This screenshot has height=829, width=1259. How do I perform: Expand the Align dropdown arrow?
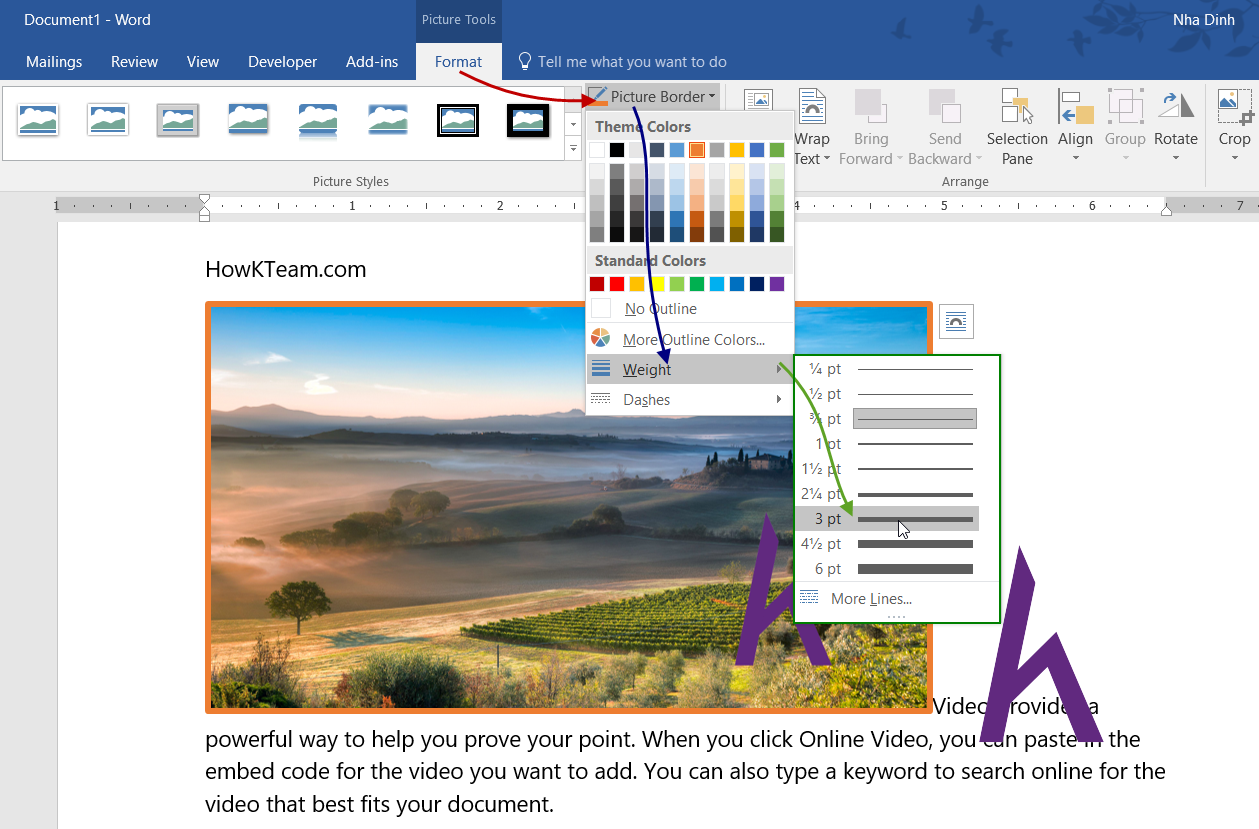point(1076,158)
